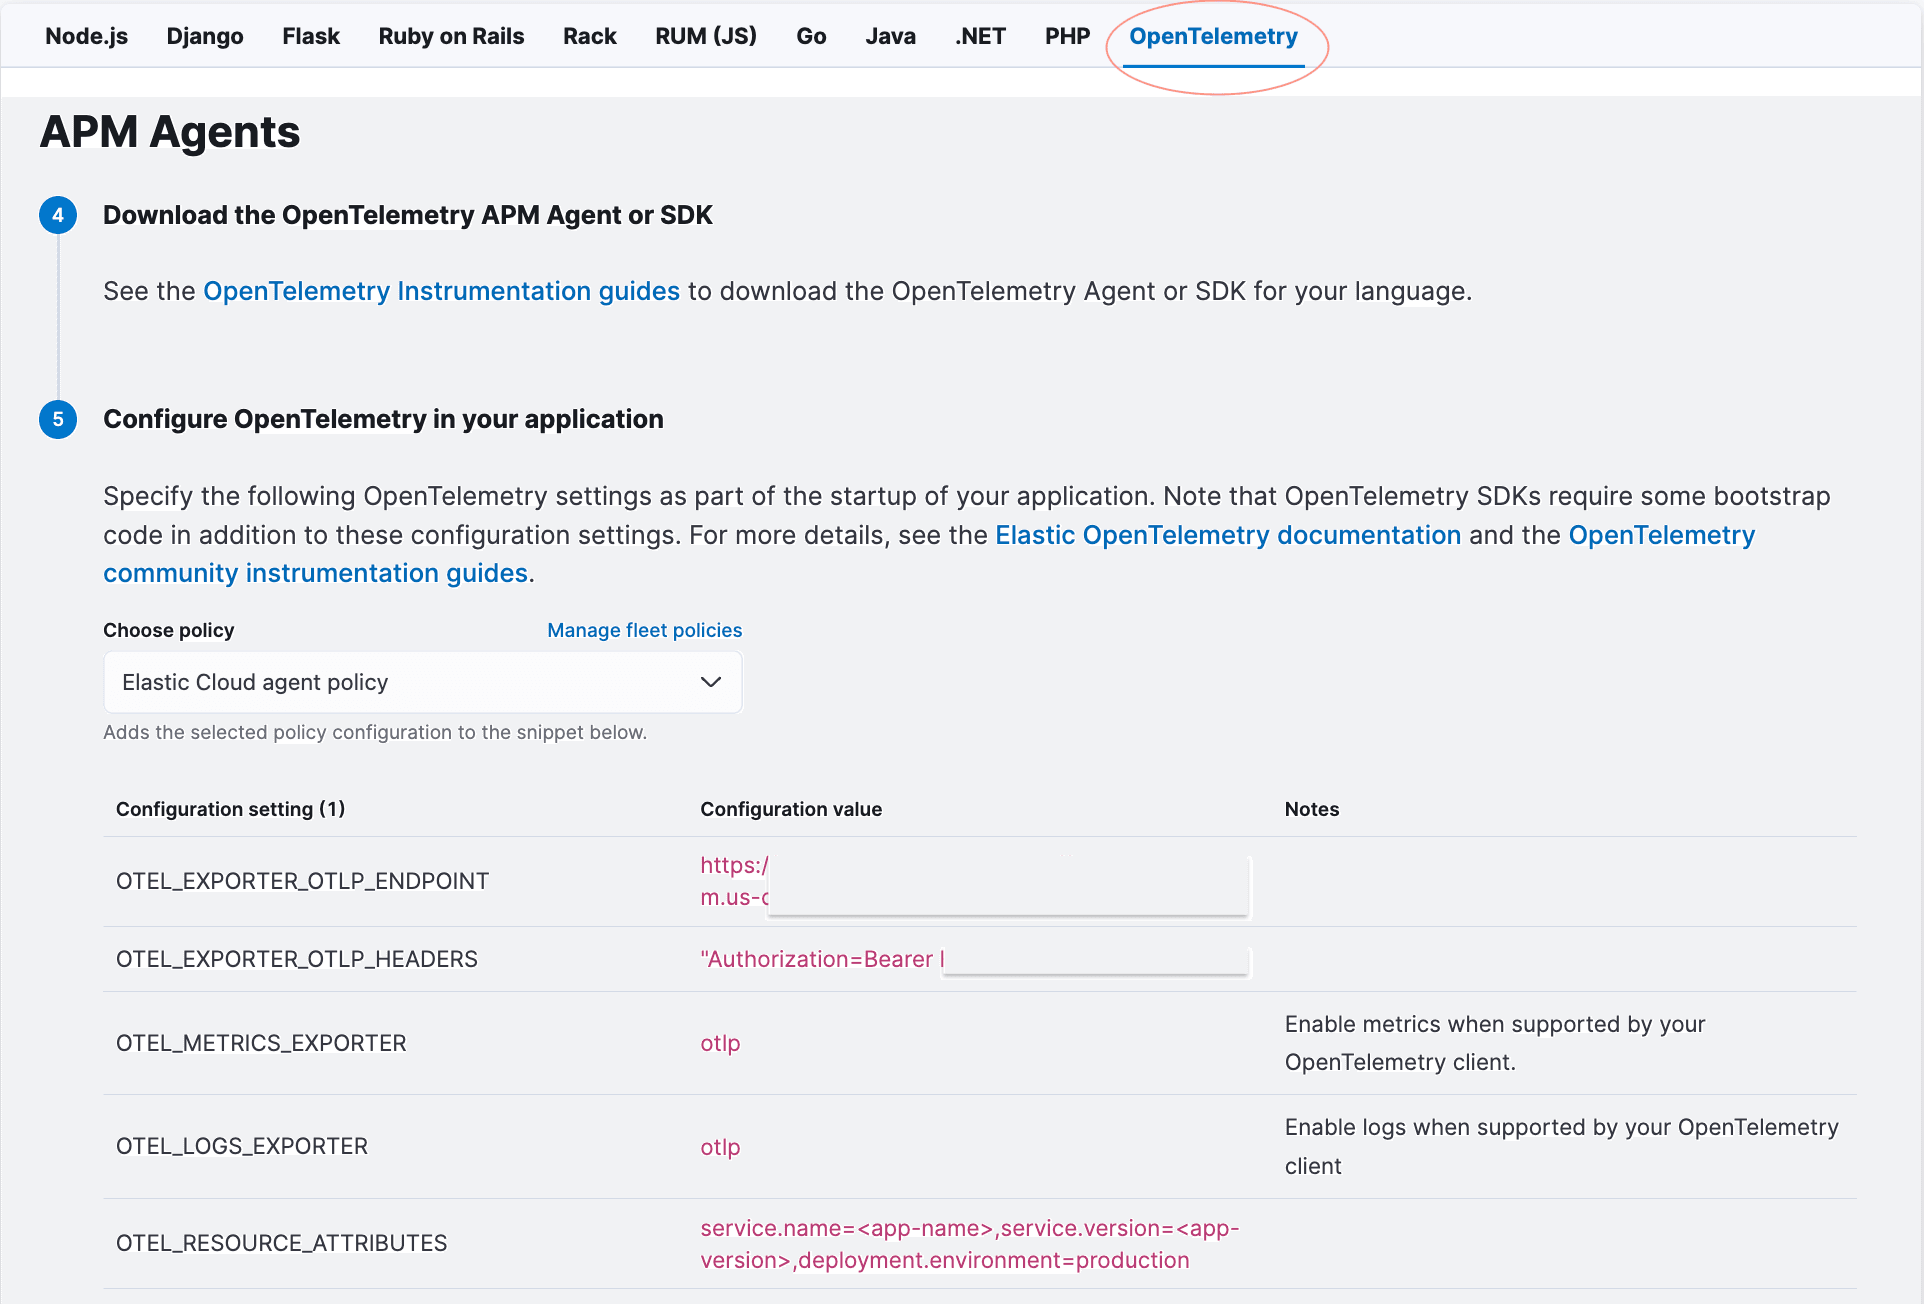Follow OpenTelemetry community instrumentation guides link
Image resolution: width=1924 pixels, height=1304 pixels.
[x=315, y=573]
